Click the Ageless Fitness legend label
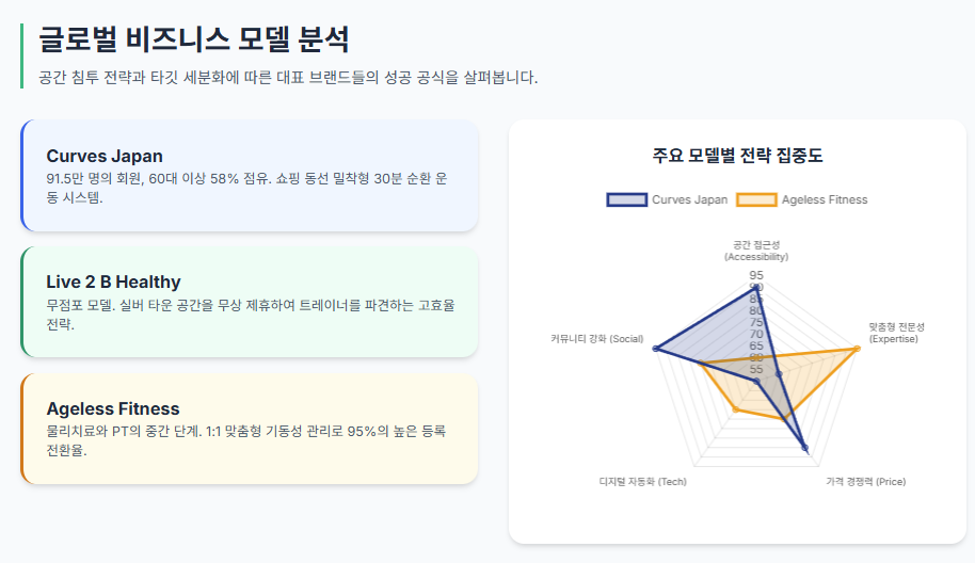Viewport: 975px width, 563px height. 825,200
